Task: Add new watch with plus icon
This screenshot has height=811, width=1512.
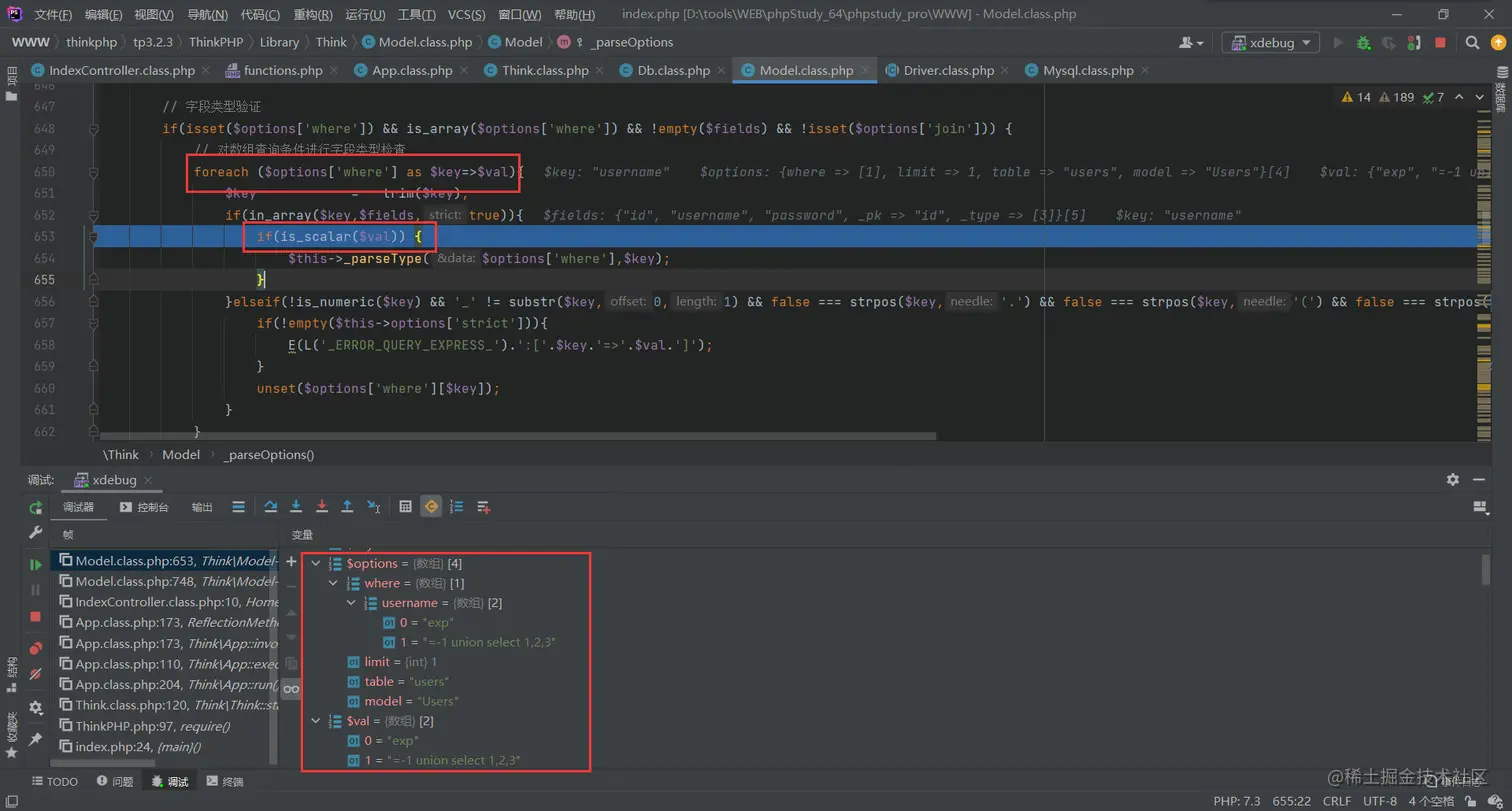Action: [x=291, y=562]
